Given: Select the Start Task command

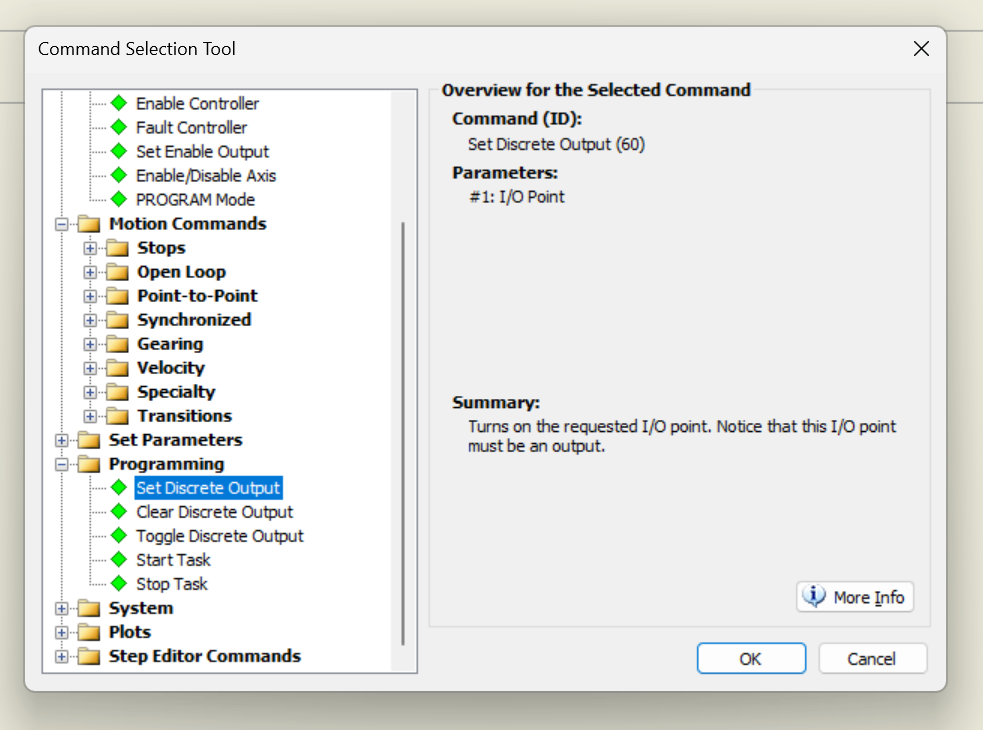Looking at the screenshot, I should tap(174, 559).
